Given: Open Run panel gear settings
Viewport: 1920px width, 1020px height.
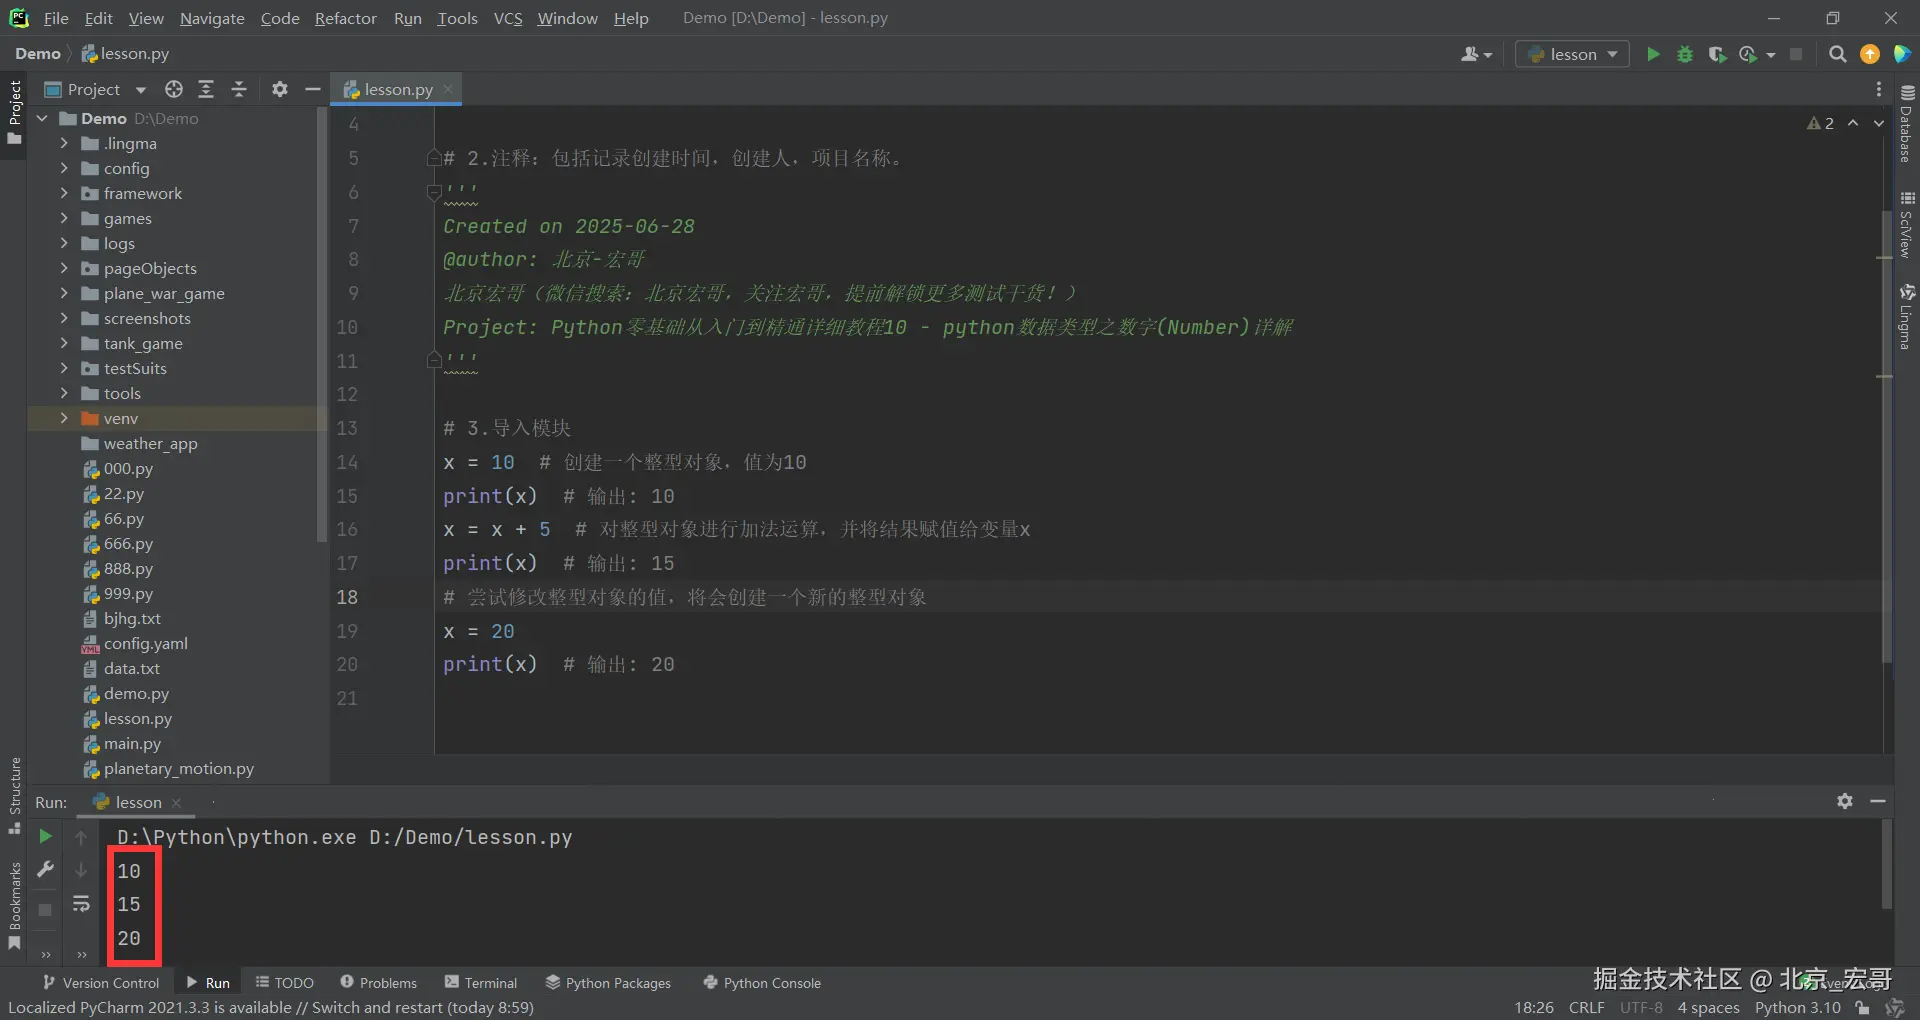Looking at the screenshot, I should click(x=1845, y=801).
